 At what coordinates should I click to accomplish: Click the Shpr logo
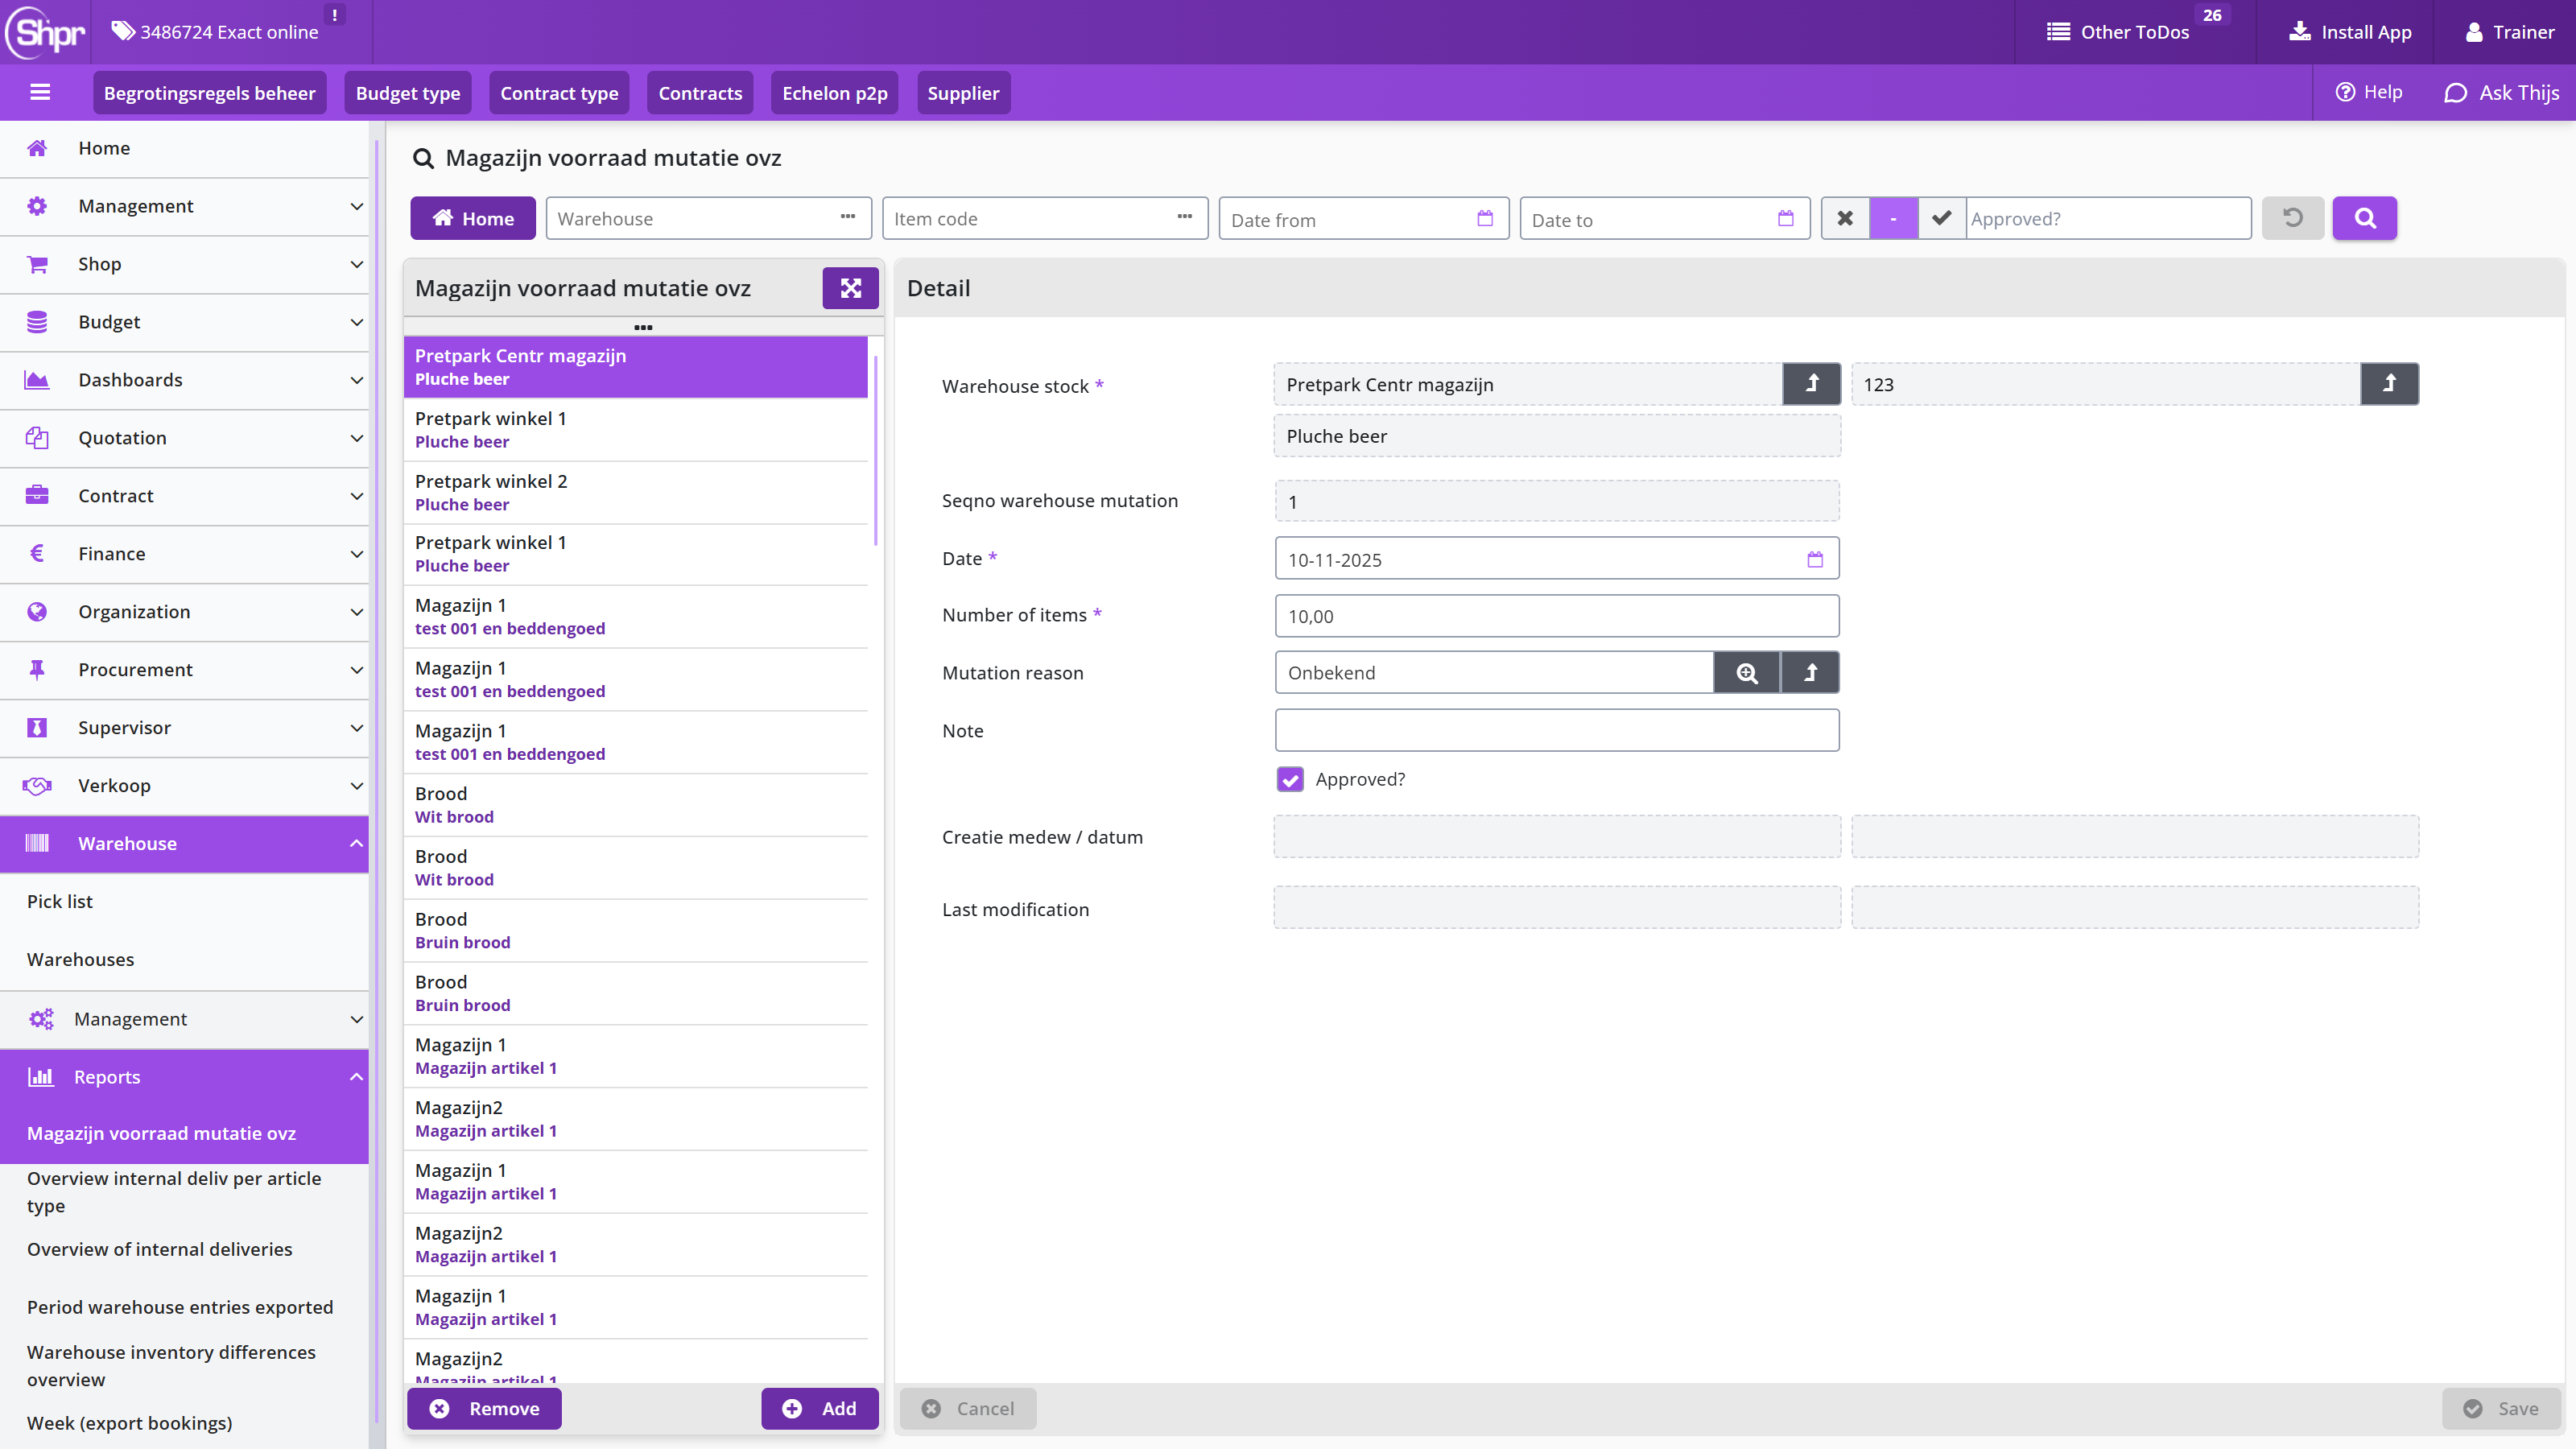coord(46,32)
